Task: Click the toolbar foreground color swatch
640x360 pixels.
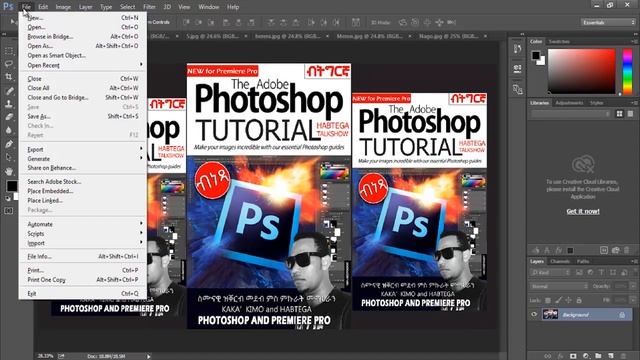Action: coord(11,186)
